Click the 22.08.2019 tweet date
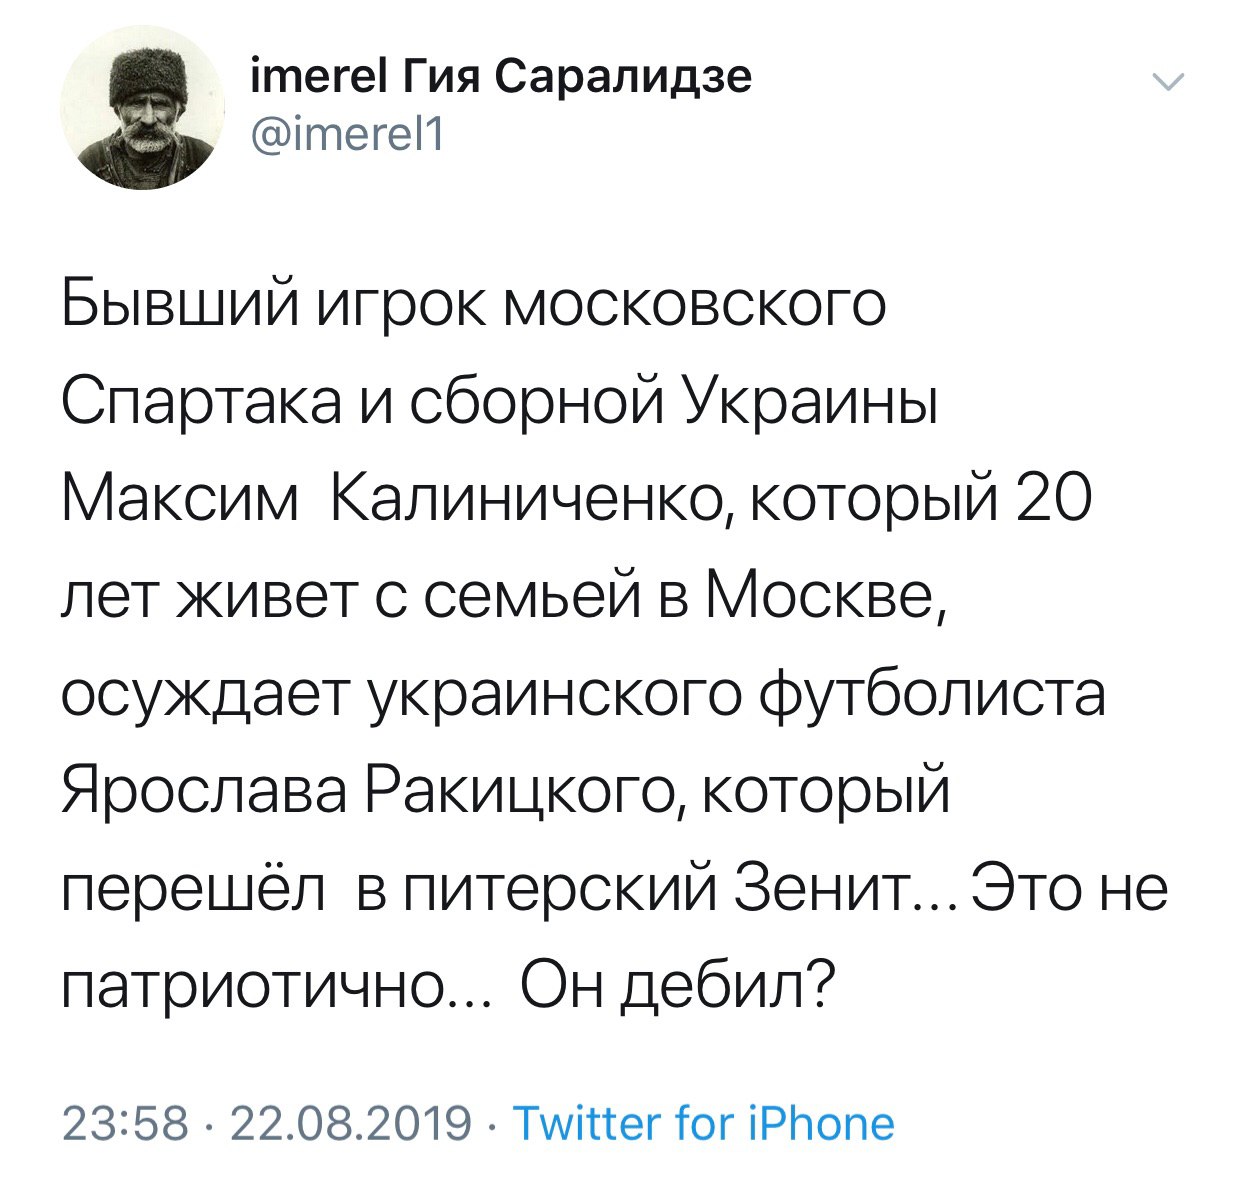Screen dimensions: 1242x1185 (x=350, y=1123)
